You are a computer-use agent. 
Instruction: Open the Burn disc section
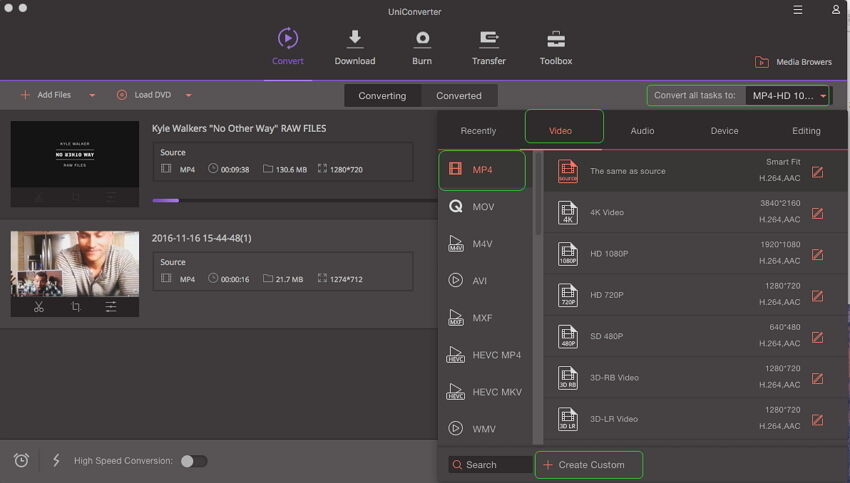pyautogui.click(x=422, y=48)
